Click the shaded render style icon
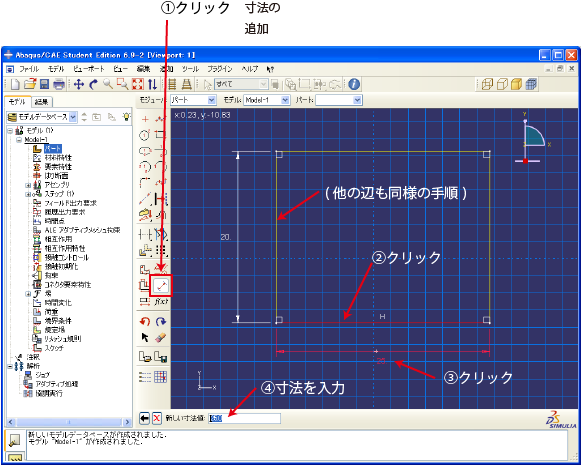The image size is (581, 466). 517,84
